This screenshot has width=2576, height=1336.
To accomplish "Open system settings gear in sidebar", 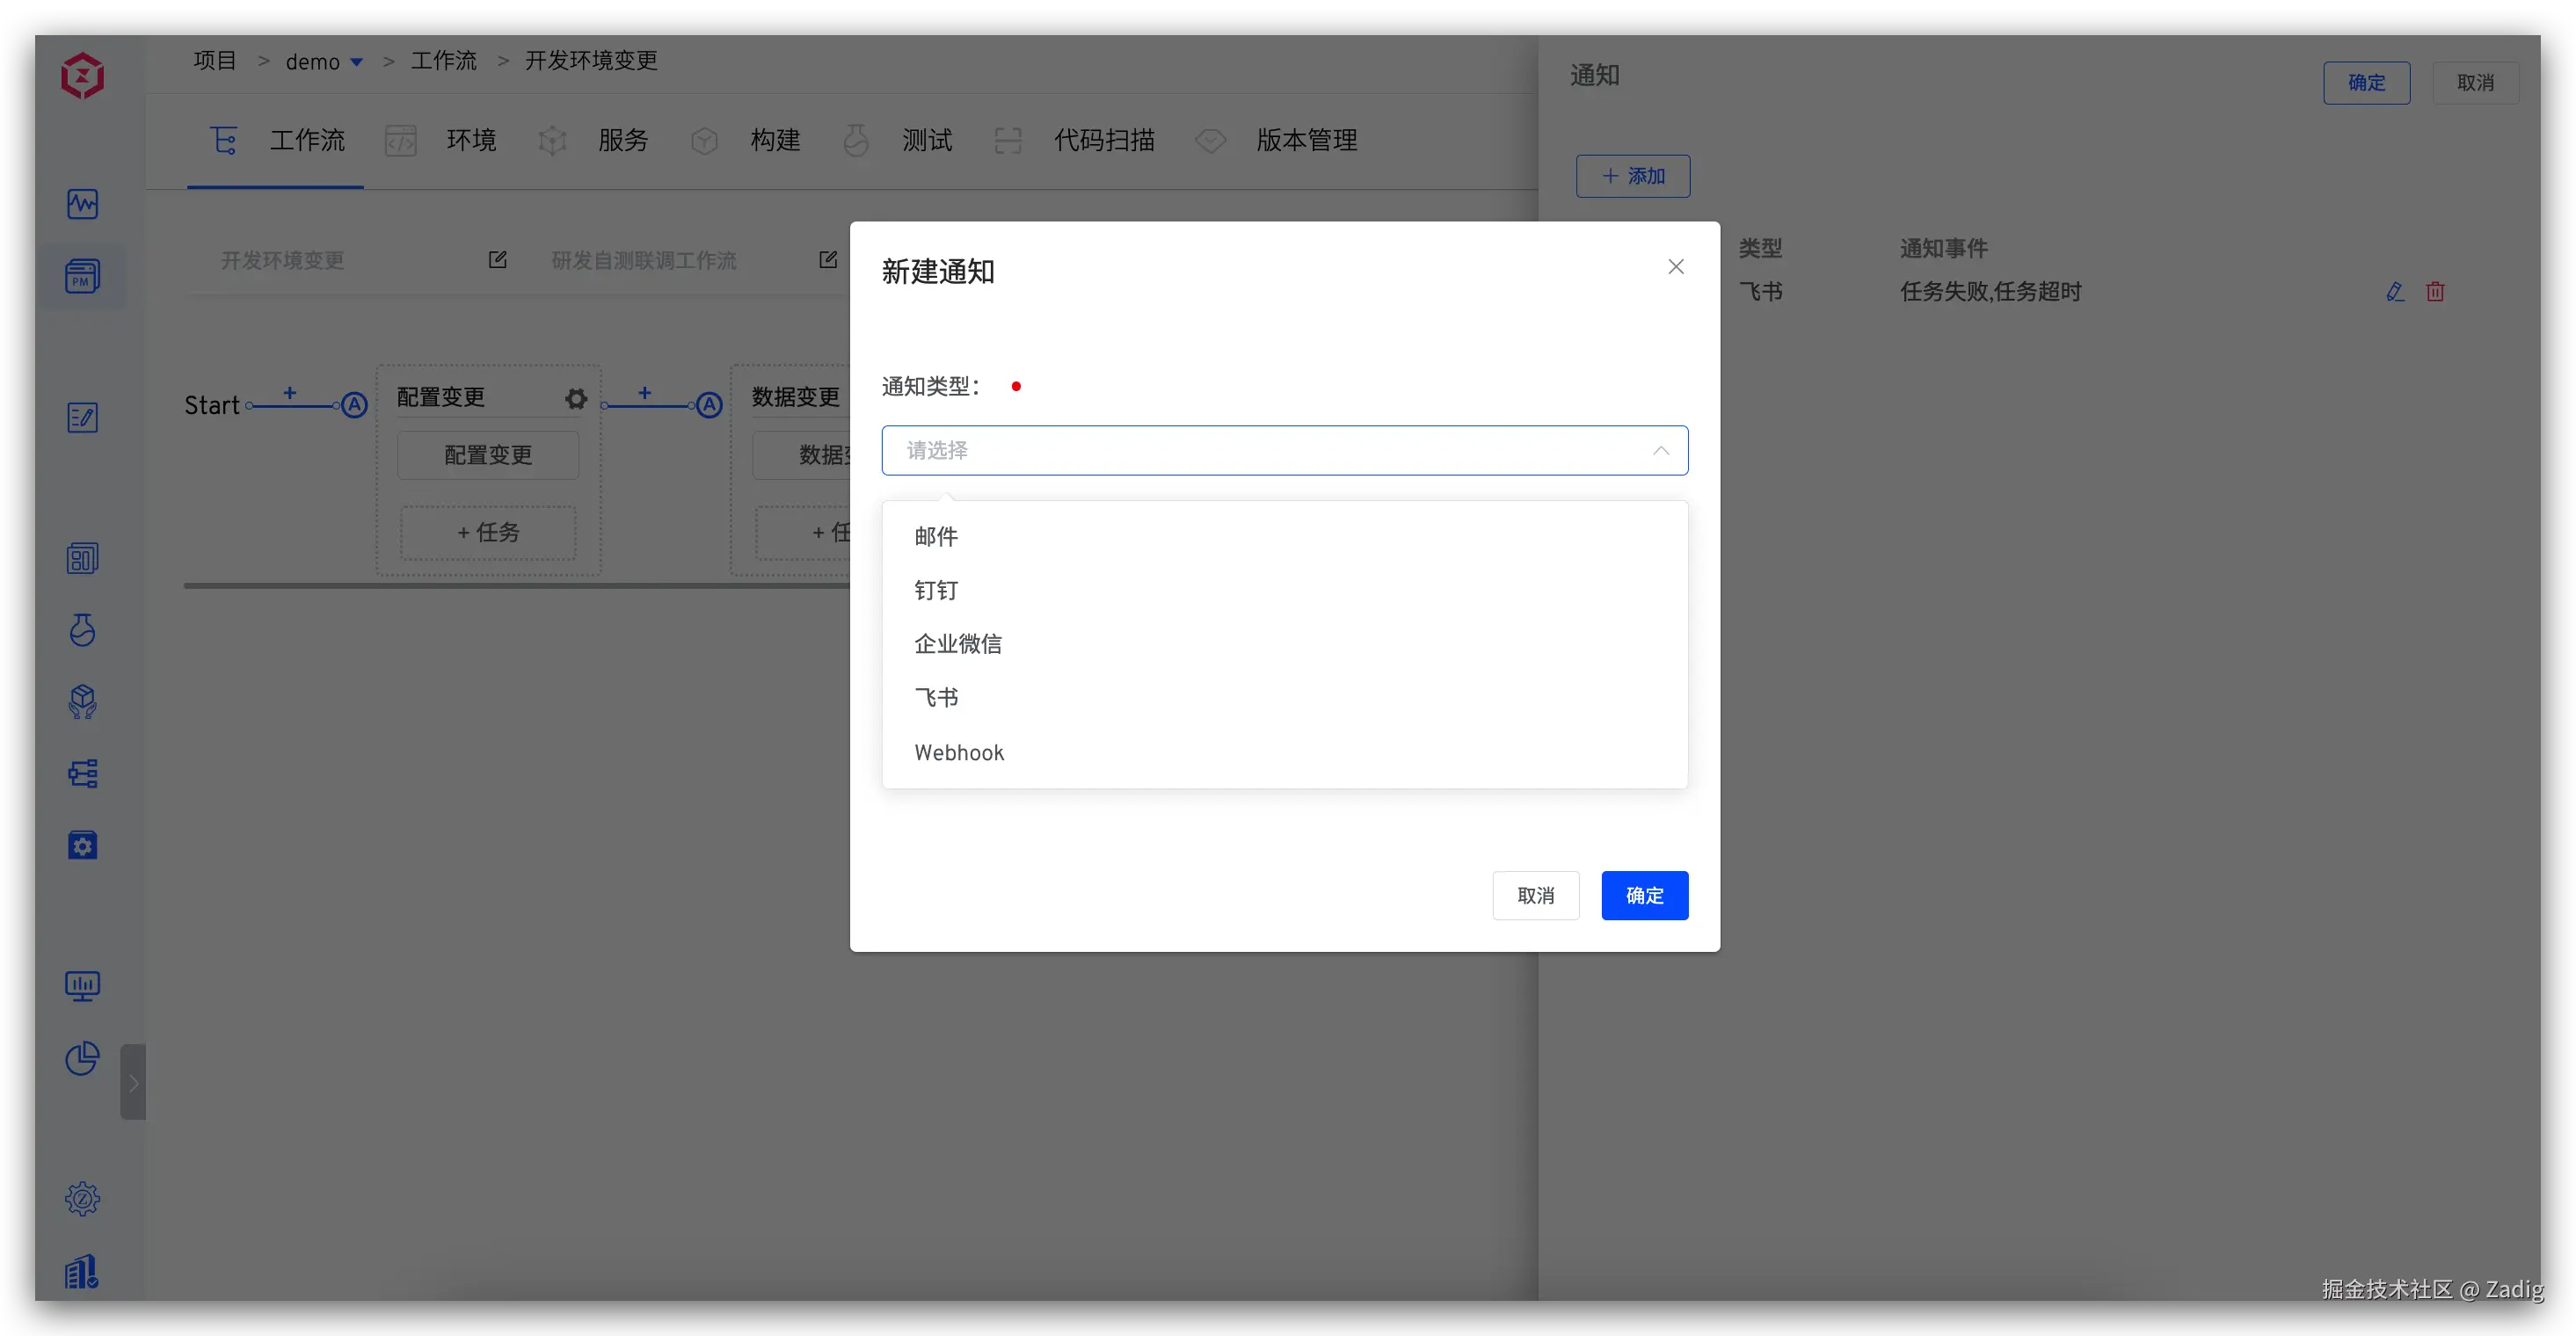I will 82,1198.
